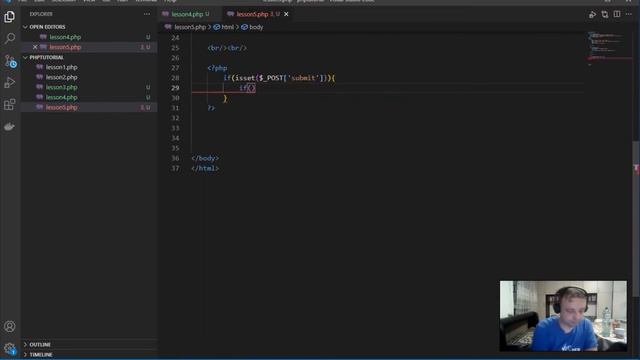The image size is (640, 360).
Task: Collapse the Open Editors section
Action: point(47,27)
